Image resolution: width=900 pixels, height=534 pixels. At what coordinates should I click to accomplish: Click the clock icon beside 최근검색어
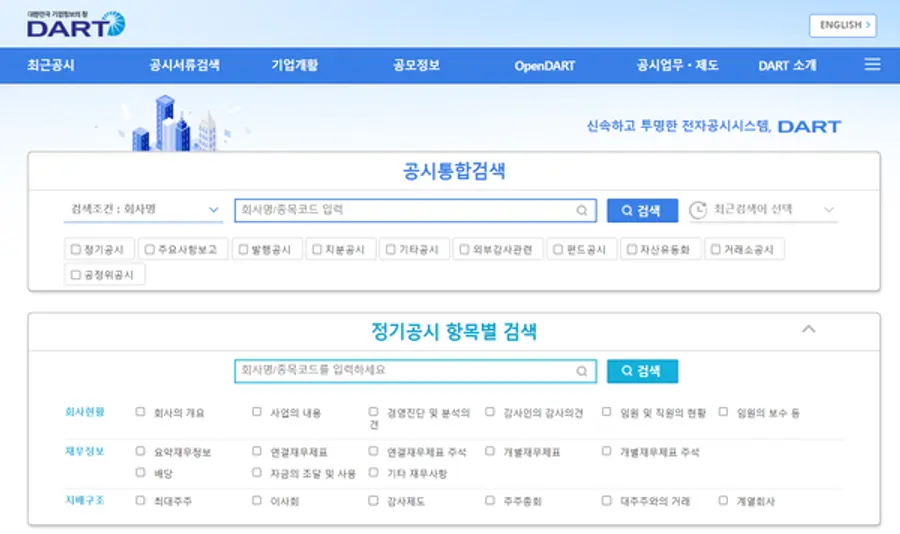pyautogui.click(x=698, y=210)
